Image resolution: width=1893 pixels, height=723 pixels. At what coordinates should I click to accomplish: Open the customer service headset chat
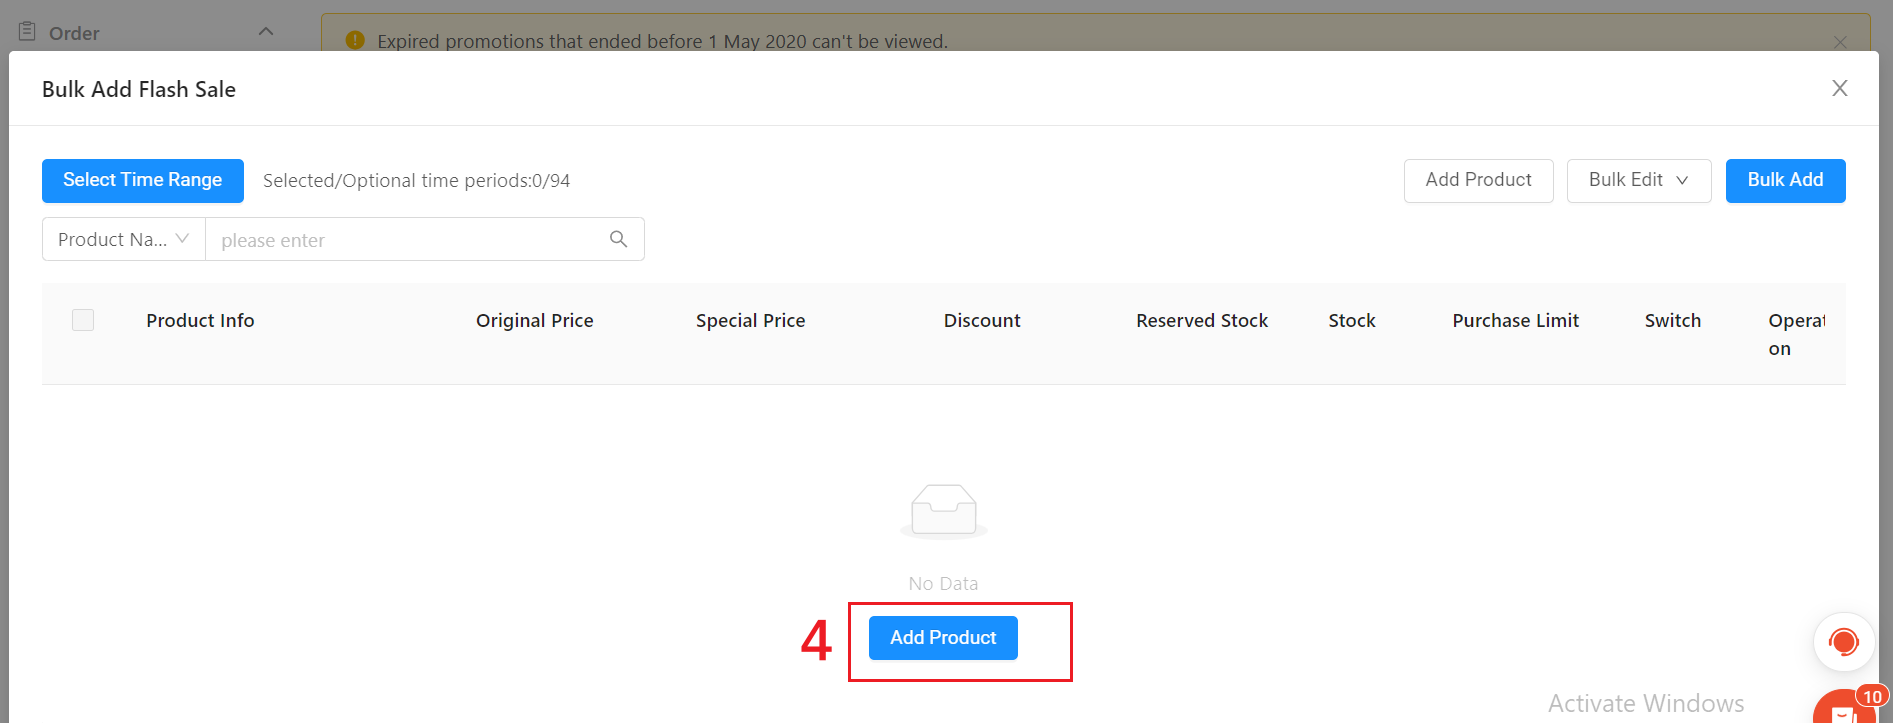1843,641
